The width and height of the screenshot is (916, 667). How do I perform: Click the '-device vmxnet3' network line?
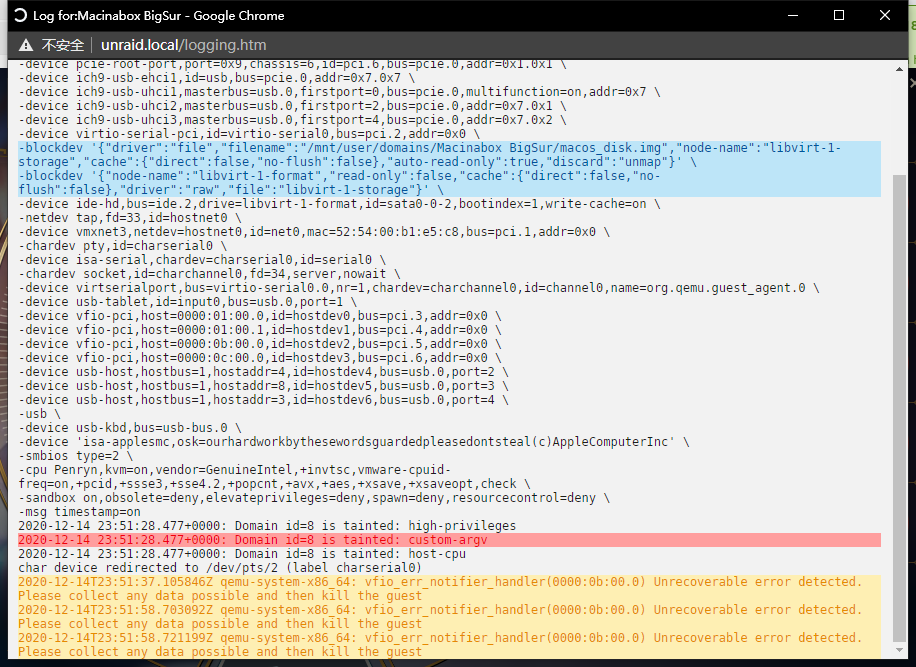(314, 232)
